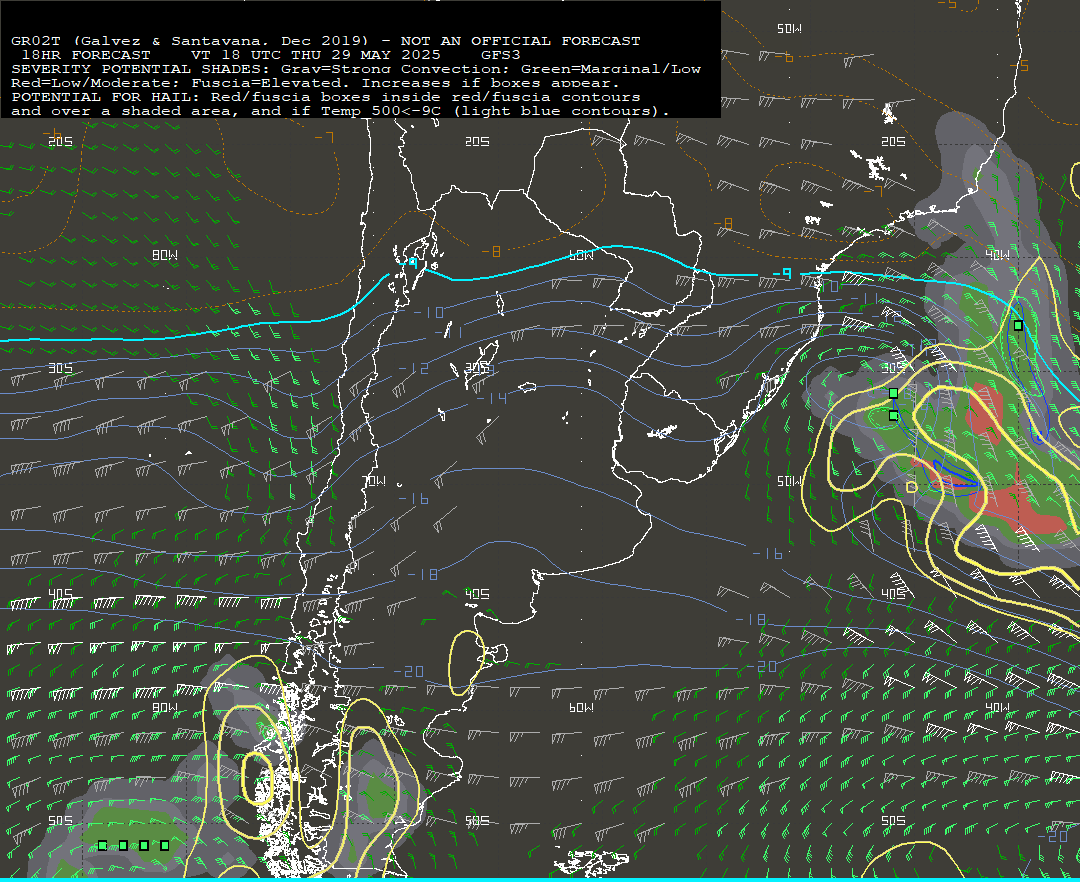Select the 'GFS3' model label
Image resolution: width=1080 pixels, height=882 pixels.
[500, 55]
